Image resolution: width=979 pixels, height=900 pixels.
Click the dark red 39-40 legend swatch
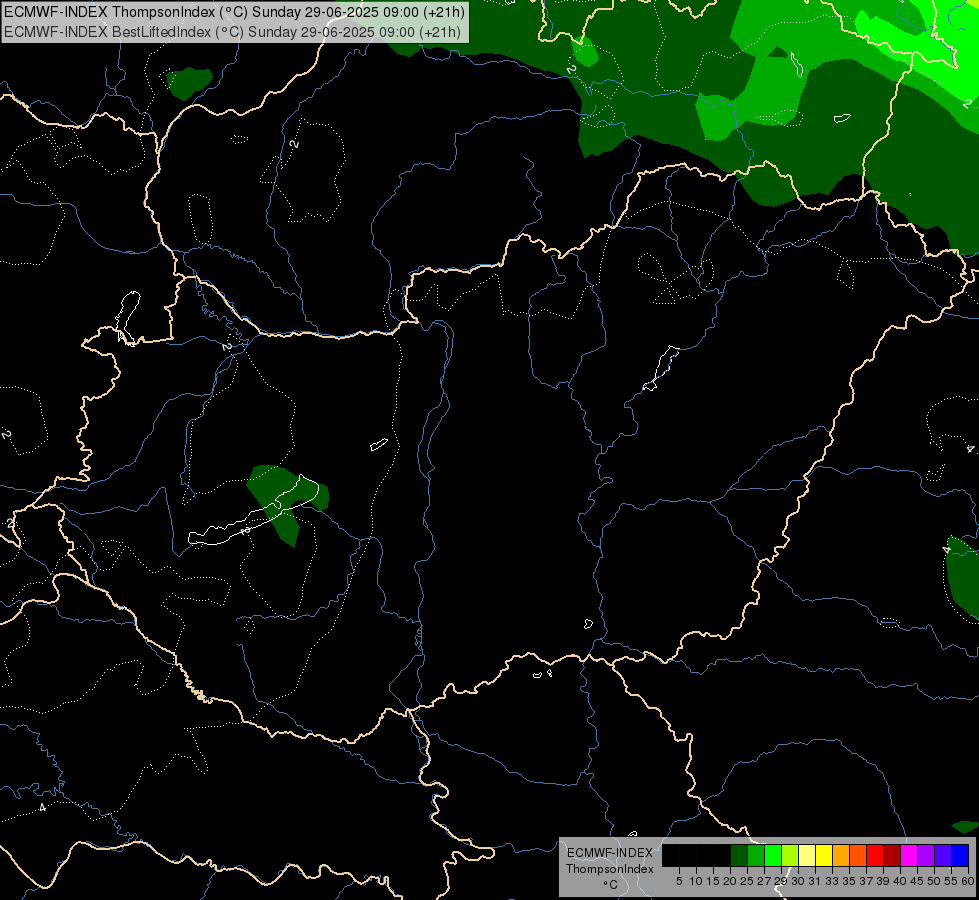[892, 855]
